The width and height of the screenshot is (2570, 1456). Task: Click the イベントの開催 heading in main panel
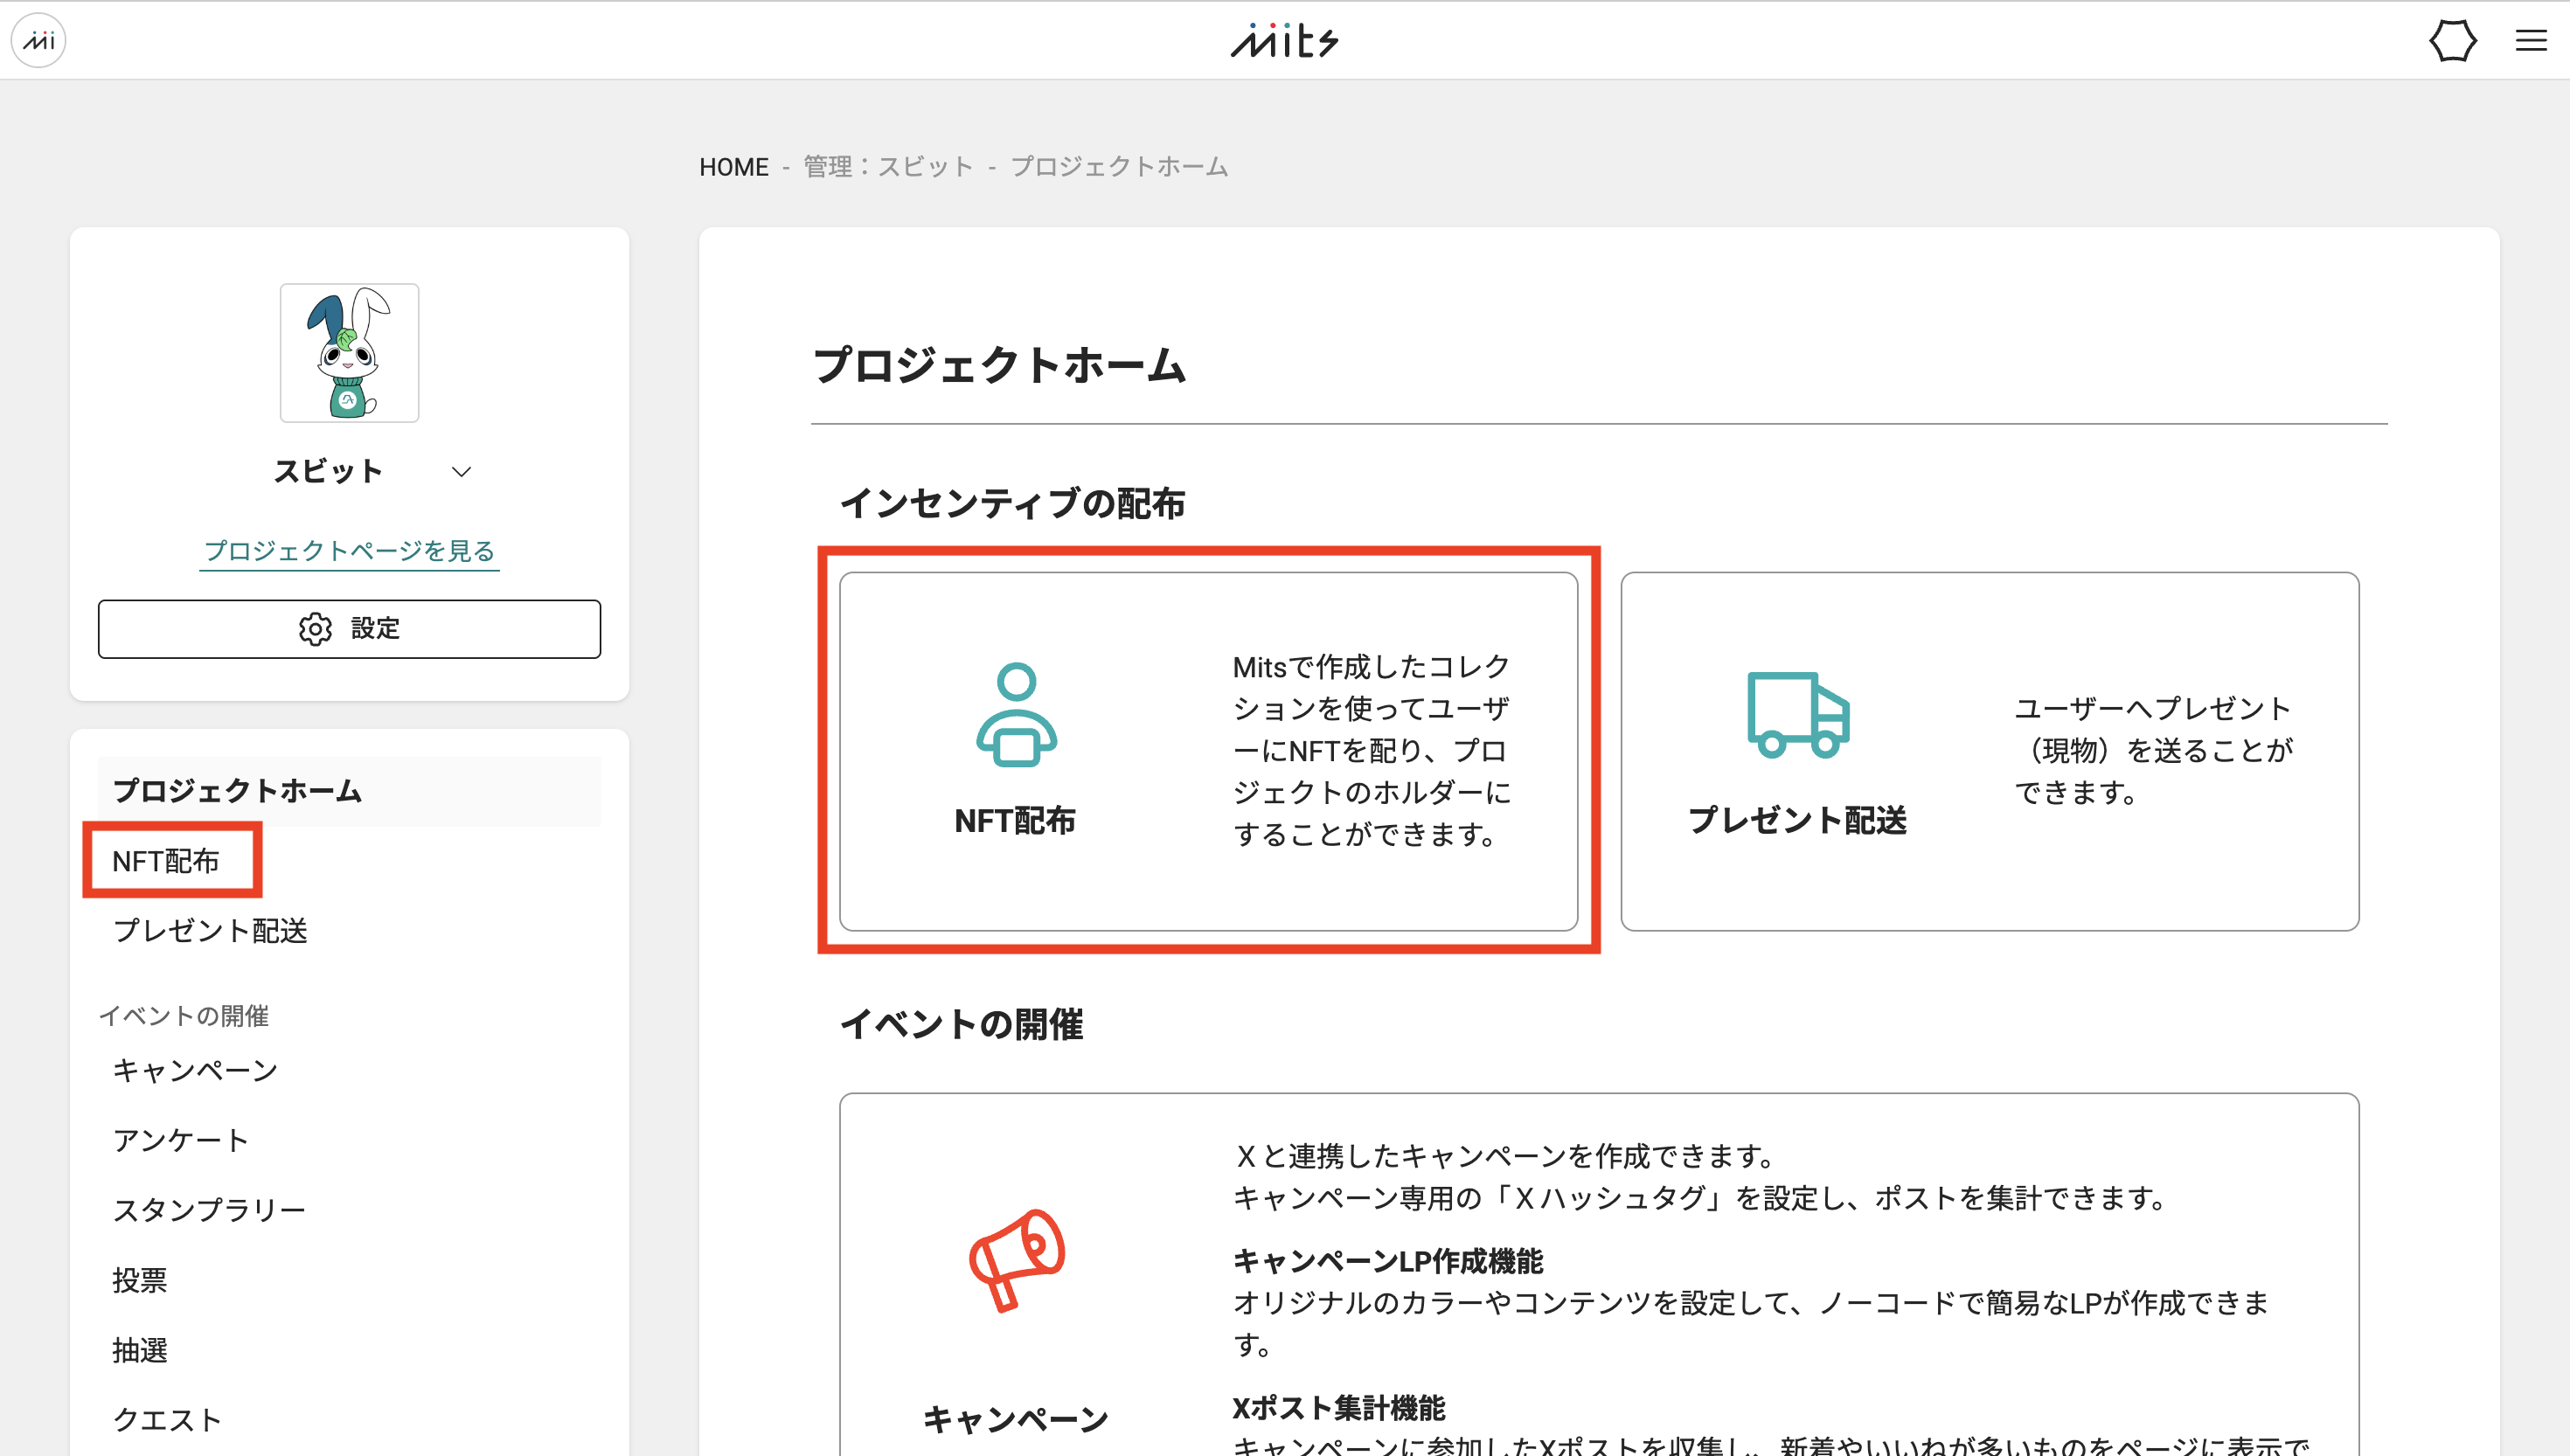coord(961,1024)
